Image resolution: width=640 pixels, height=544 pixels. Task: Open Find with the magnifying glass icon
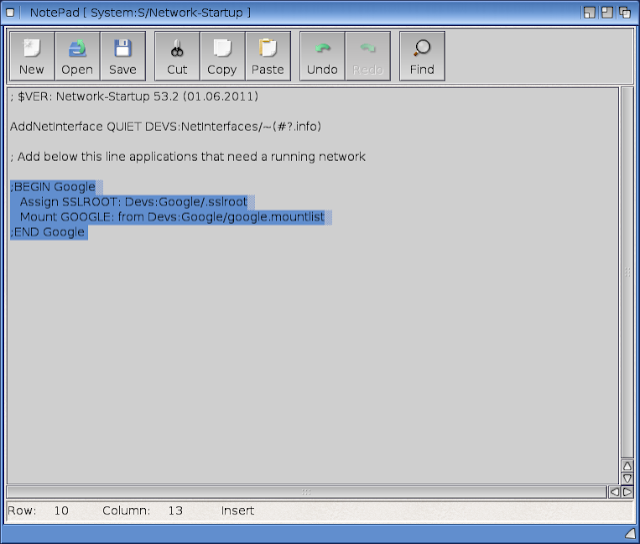point(422,56)
